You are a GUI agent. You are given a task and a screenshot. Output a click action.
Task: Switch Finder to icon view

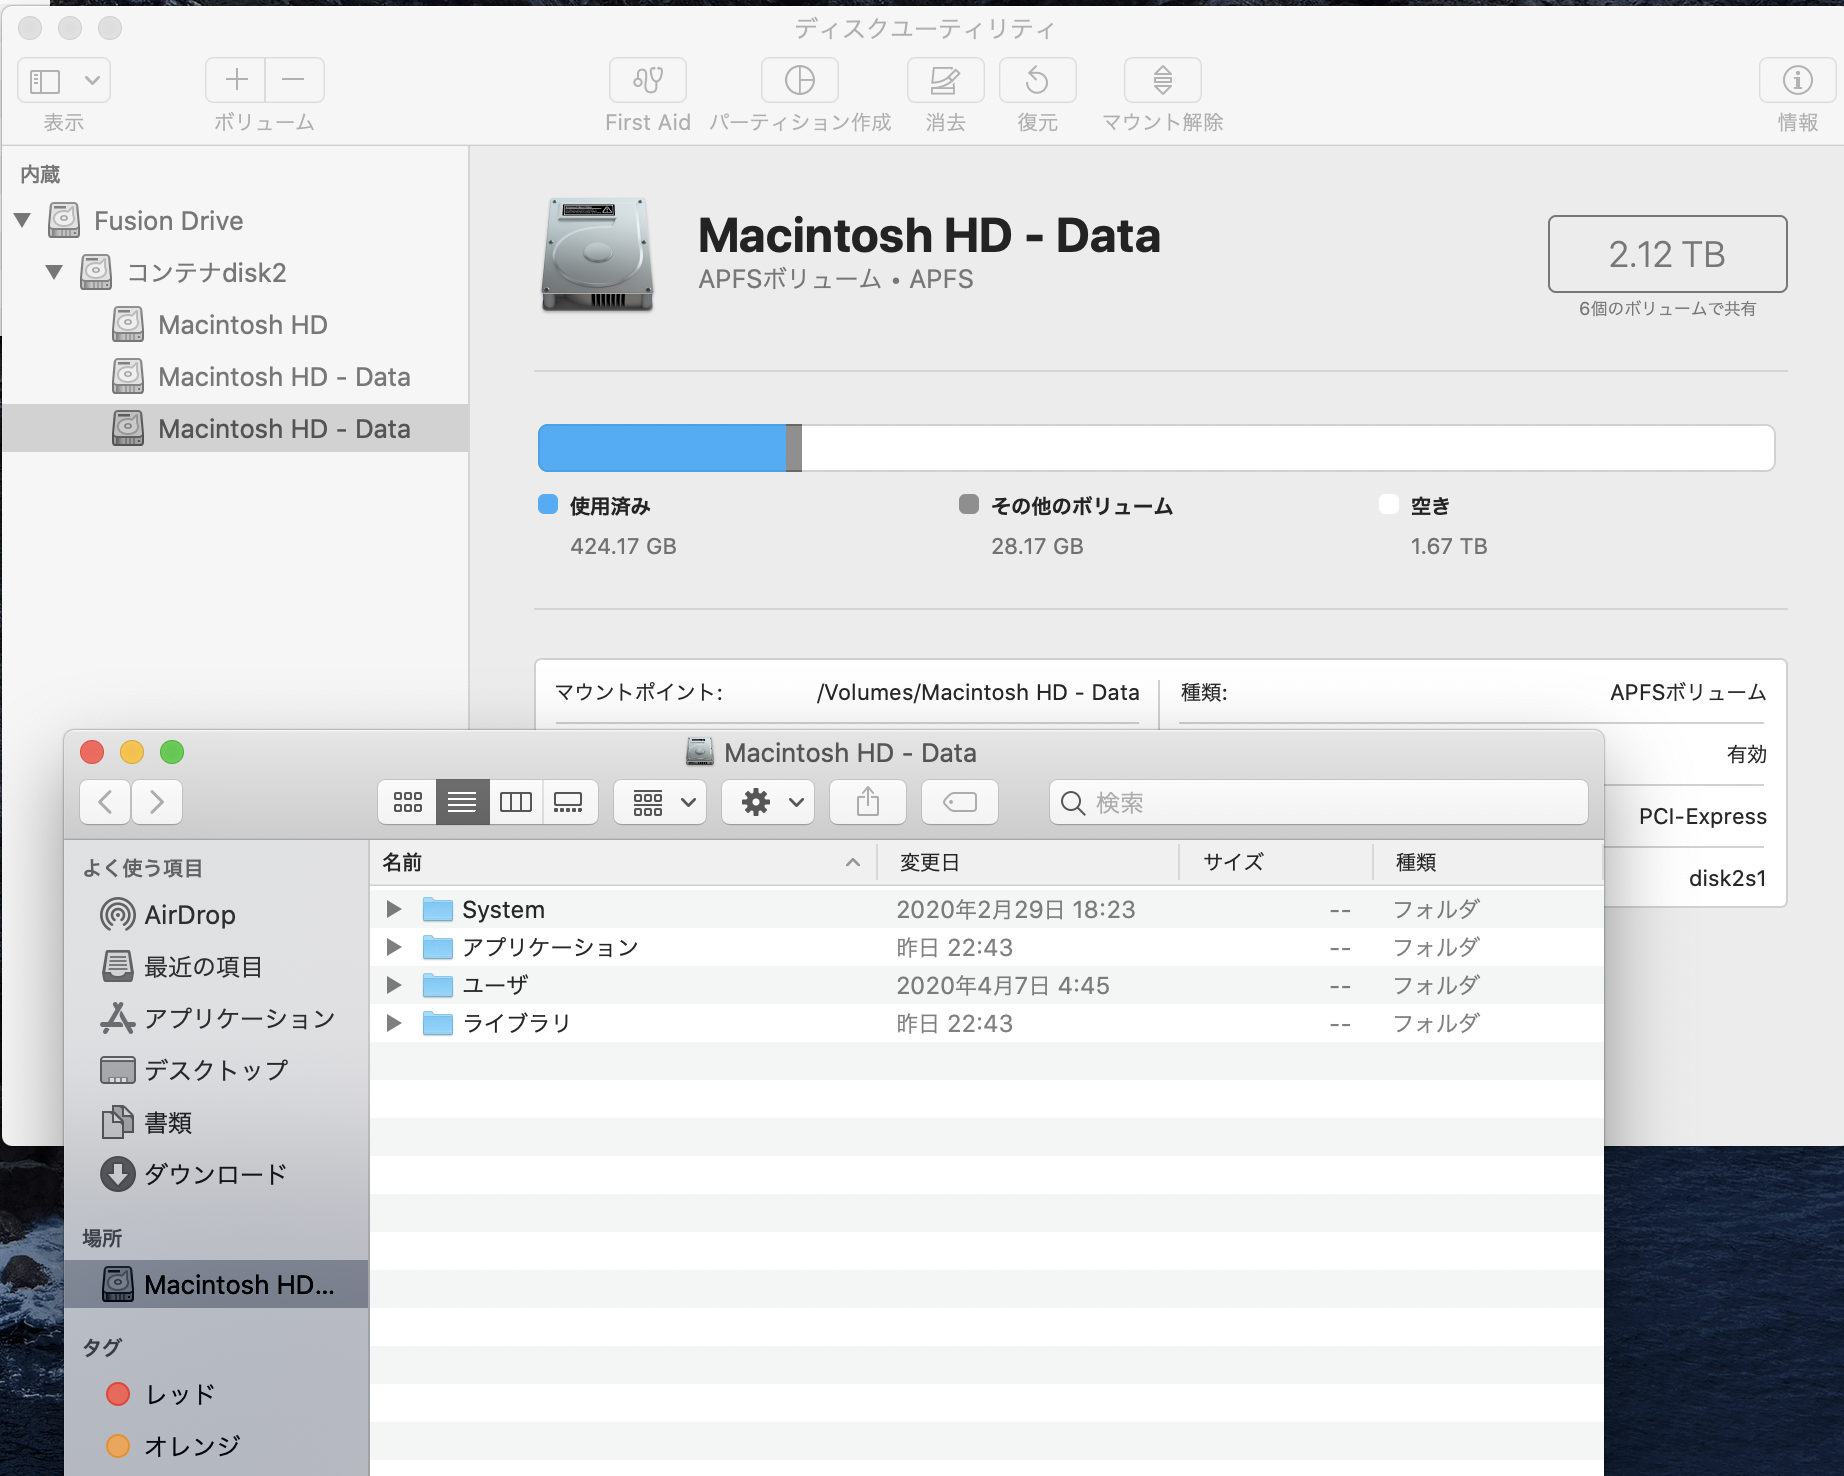(408, 802)
